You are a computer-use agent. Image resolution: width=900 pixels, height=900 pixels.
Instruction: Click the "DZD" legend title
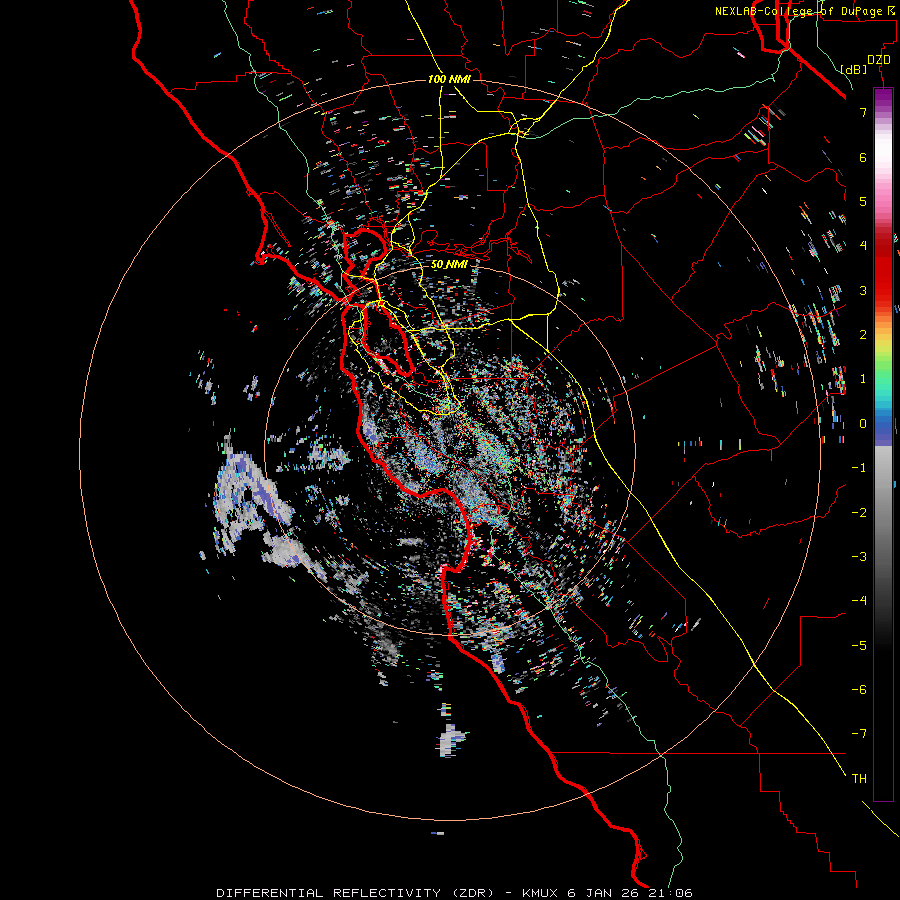click(x=879, y=60)
